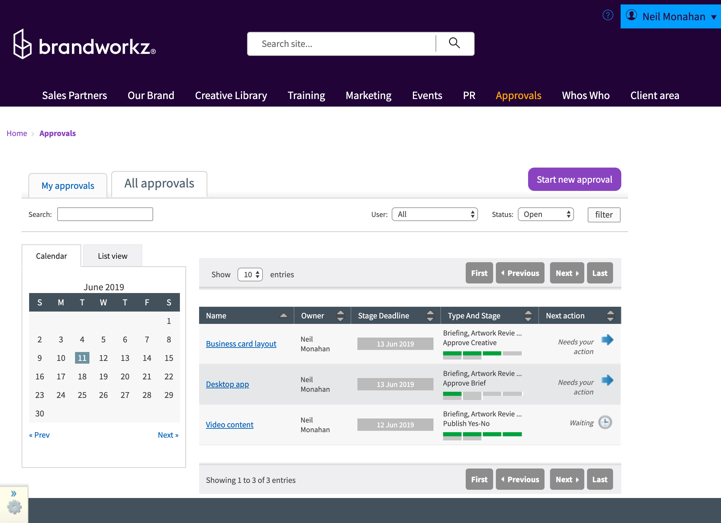This screenshot has height=523, width=721.
Task: Click the filter button
Action: point(604,215)
